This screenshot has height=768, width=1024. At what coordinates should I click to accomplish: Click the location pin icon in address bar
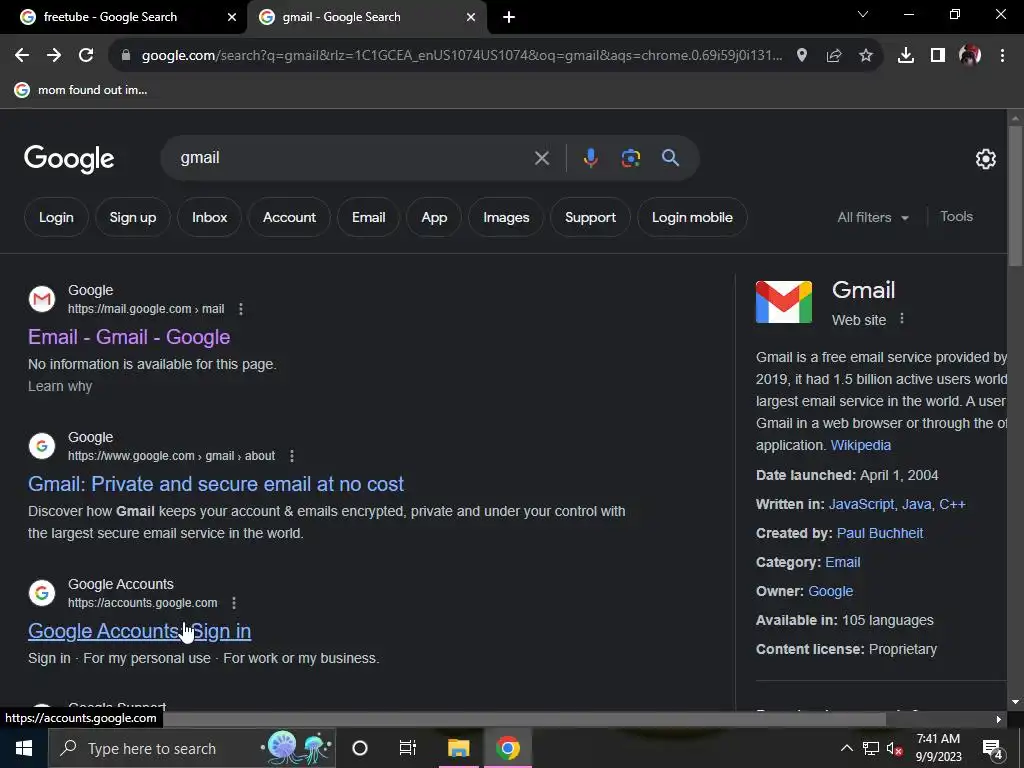pyautogui.click(x=802, y=56)
